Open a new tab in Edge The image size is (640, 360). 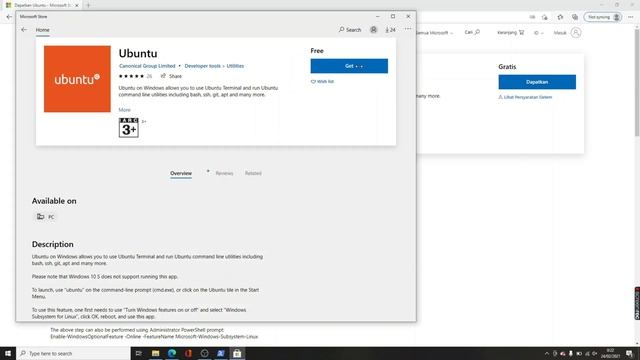88,5
